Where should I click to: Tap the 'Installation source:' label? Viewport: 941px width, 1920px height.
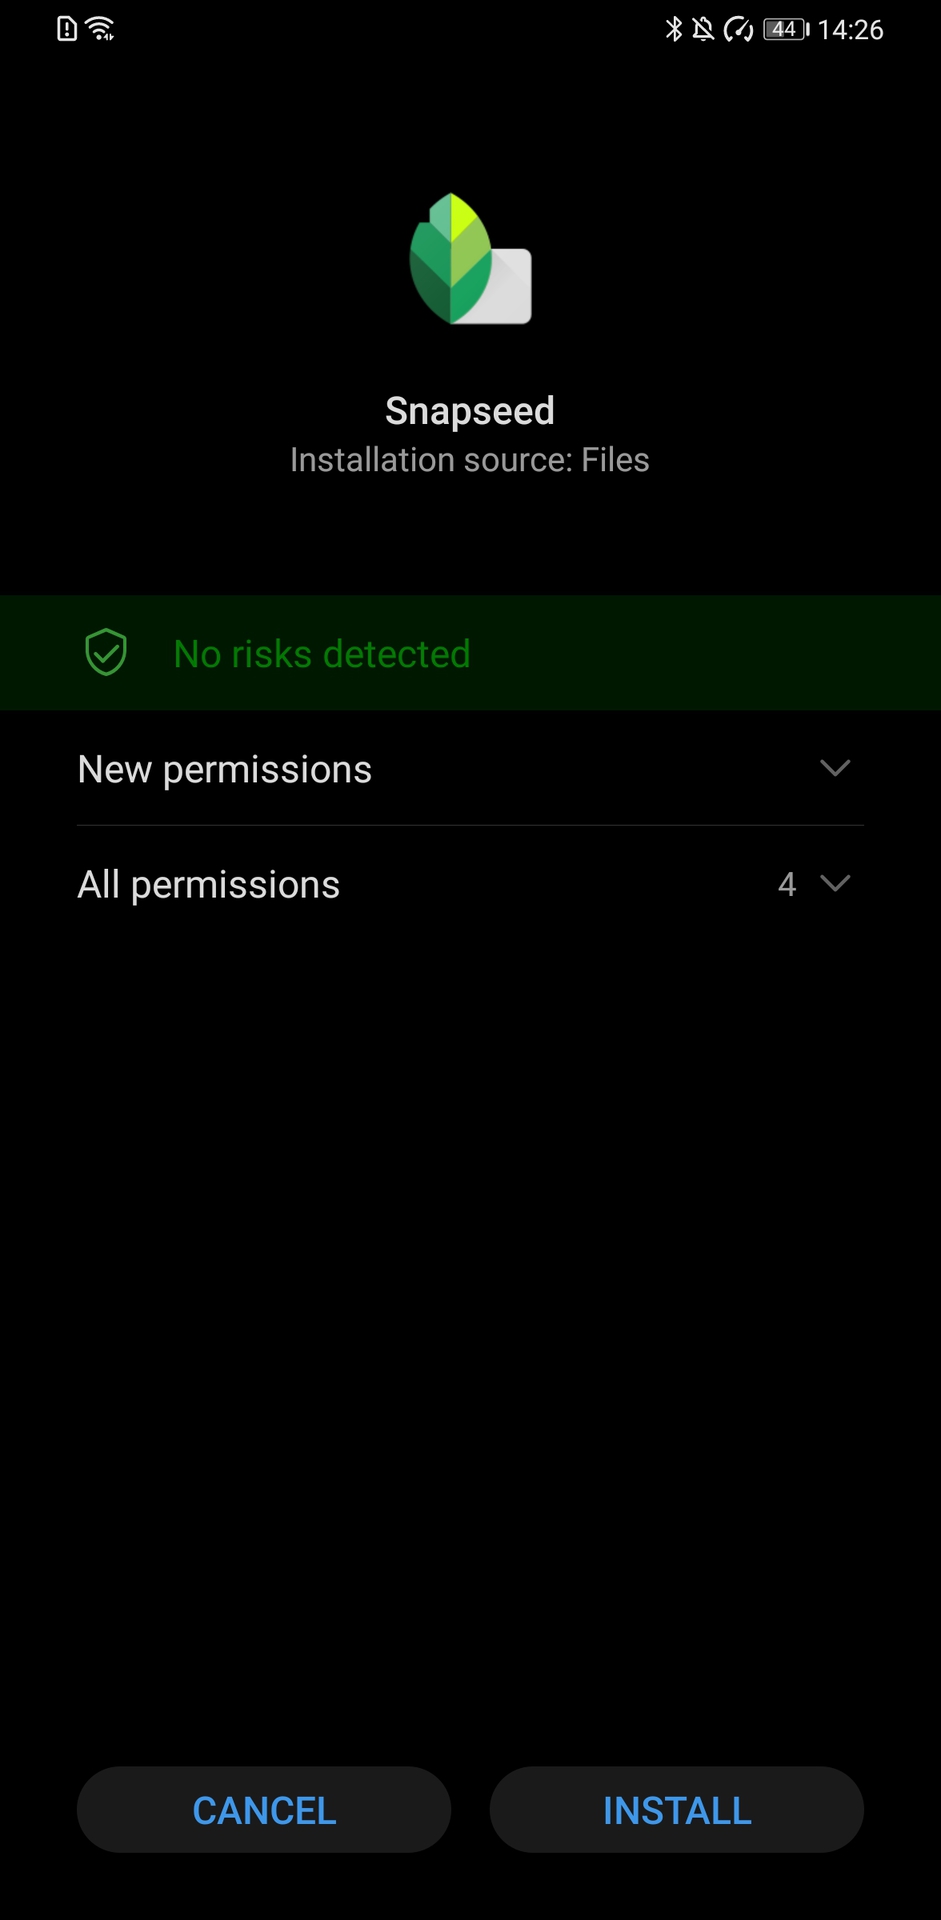point(431,460)
